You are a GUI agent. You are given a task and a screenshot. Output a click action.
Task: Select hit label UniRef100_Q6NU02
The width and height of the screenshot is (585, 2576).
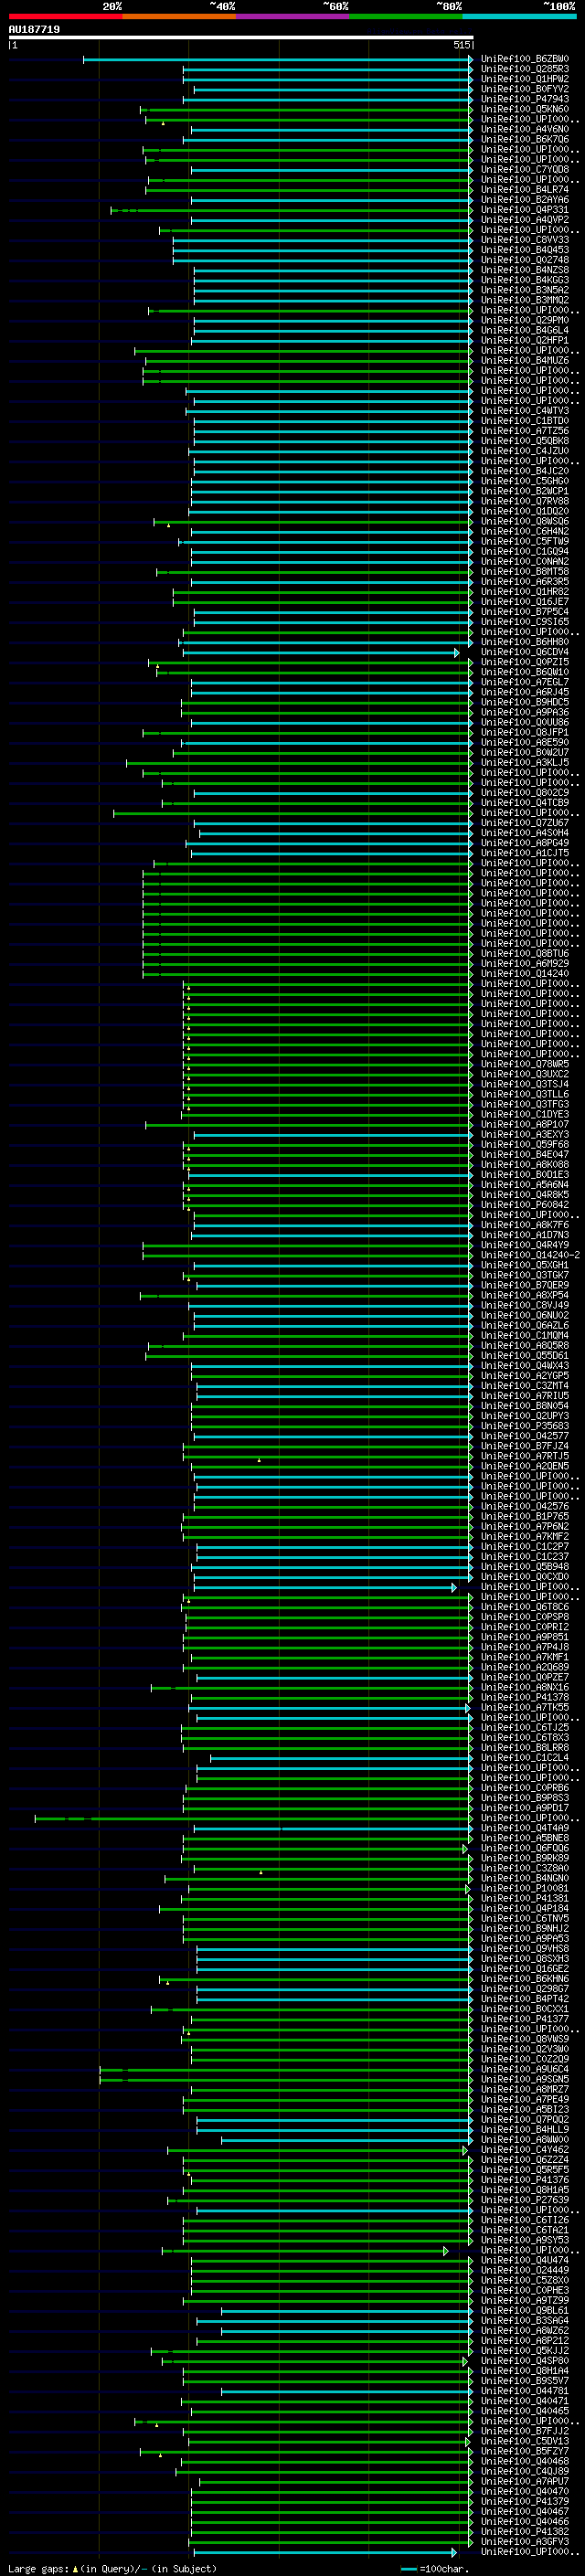click(x=524, y=1315)
